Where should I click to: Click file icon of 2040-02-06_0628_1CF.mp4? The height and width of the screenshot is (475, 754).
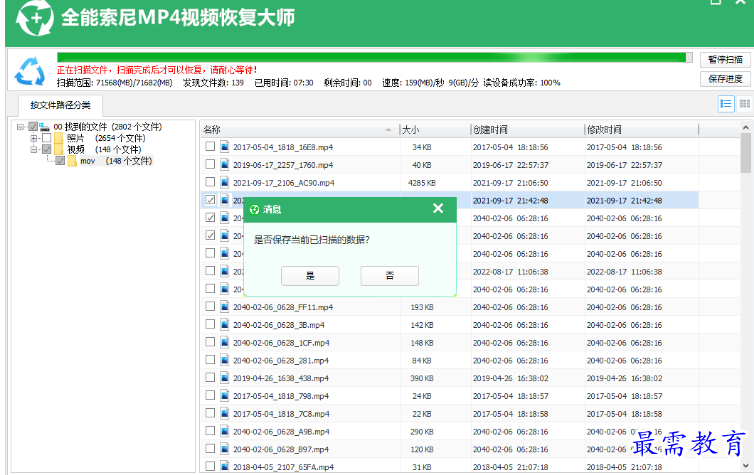225,342
